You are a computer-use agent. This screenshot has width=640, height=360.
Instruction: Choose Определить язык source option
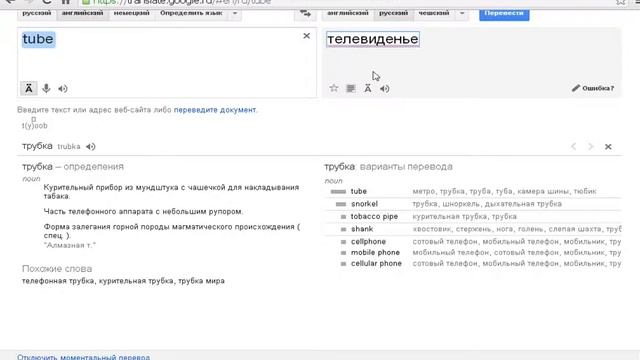coord(191,13)
